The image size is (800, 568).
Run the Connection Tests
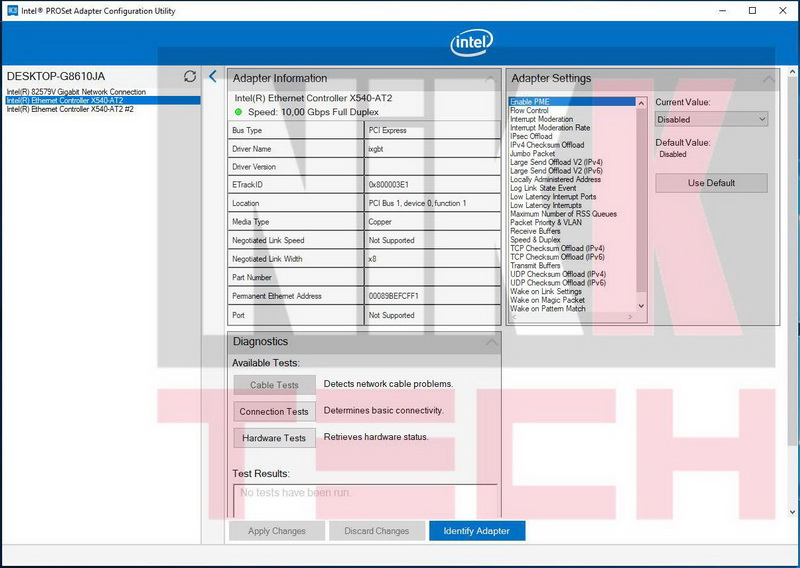(x=274, y=411)
